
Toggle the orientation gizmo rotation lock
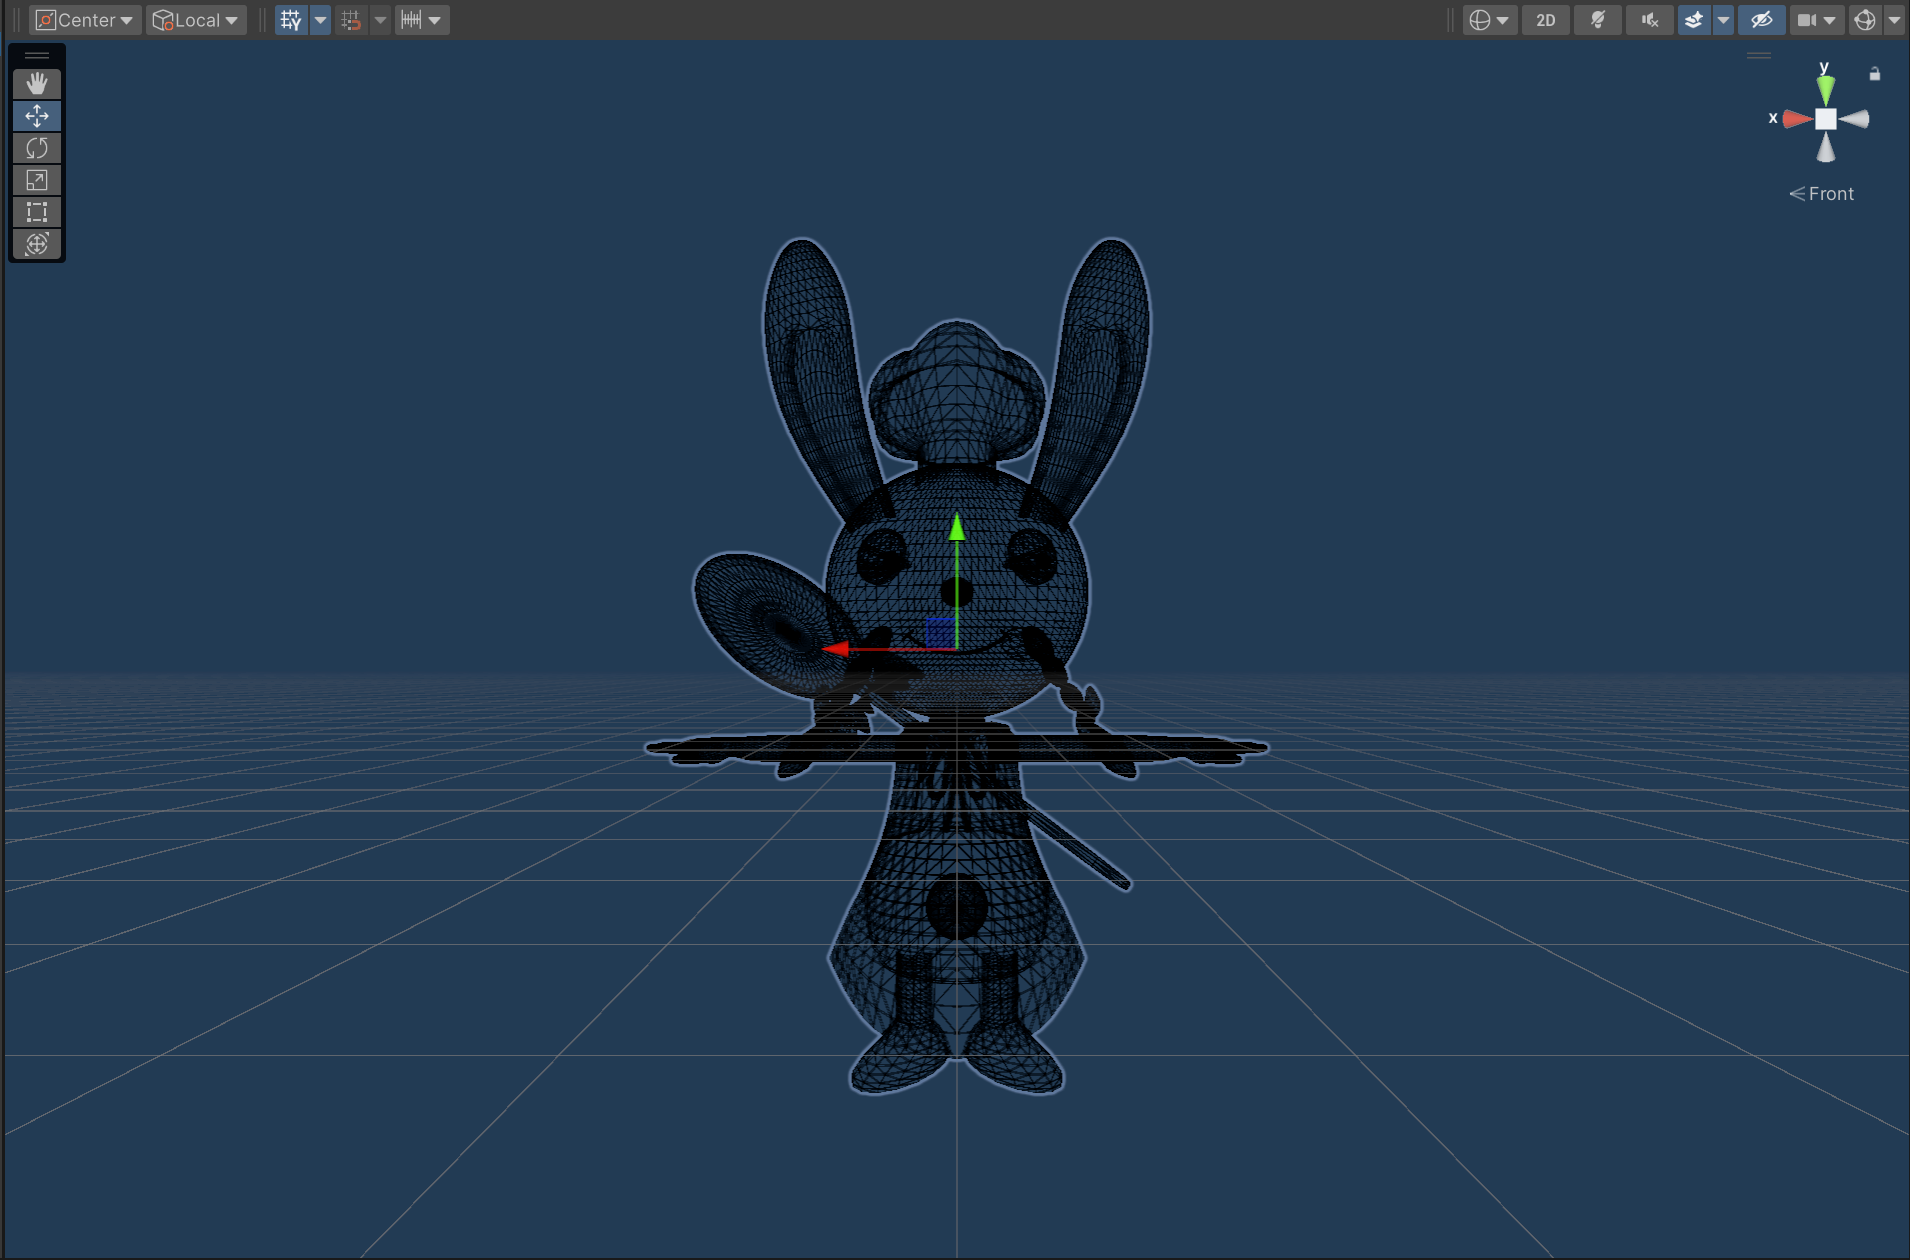point(1875,74)
